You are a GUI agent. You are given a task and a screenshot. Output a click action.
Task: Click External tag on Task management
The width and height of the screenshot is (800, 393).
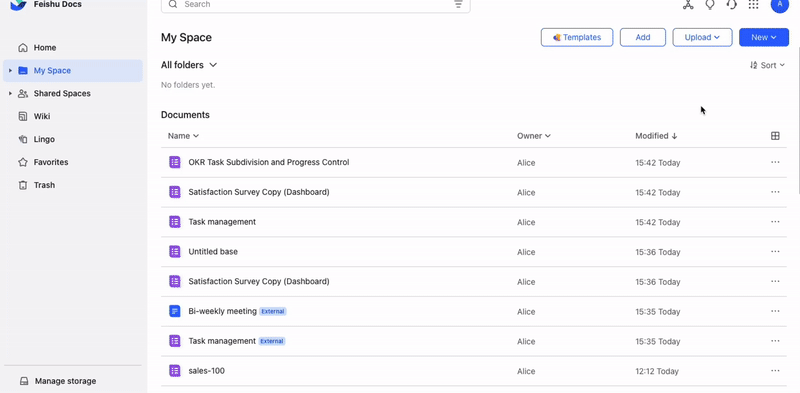pyautogui.click(x=271, y=341)
